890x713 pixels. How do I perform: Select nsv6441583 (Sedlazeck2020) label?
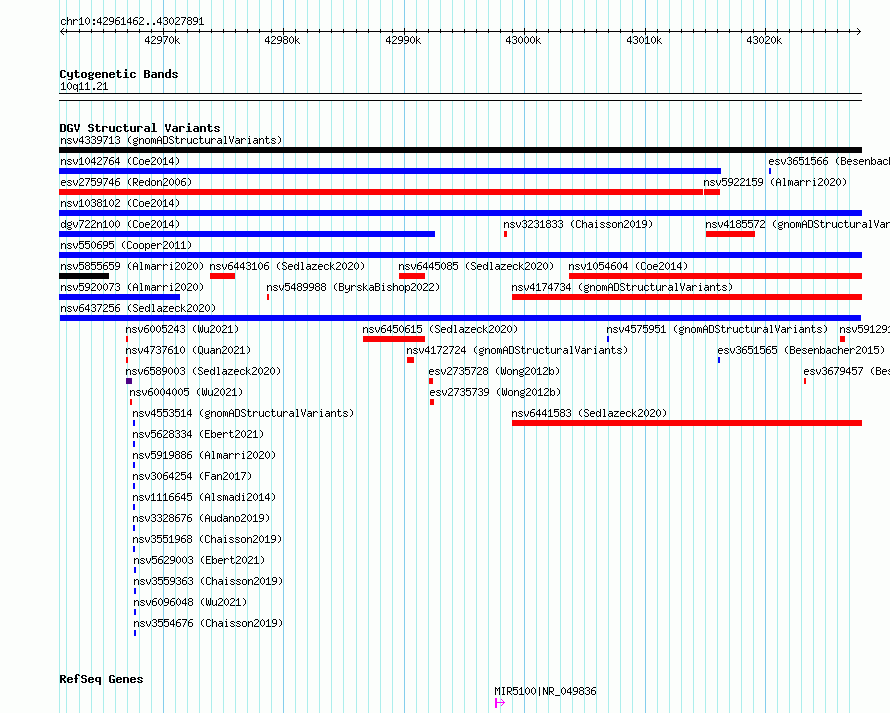coord(589,413)
